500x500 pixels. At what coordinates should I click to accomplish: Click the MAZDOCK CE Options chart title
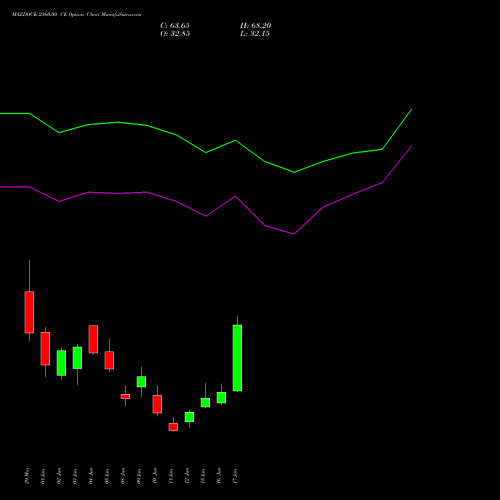coord(76,15)
